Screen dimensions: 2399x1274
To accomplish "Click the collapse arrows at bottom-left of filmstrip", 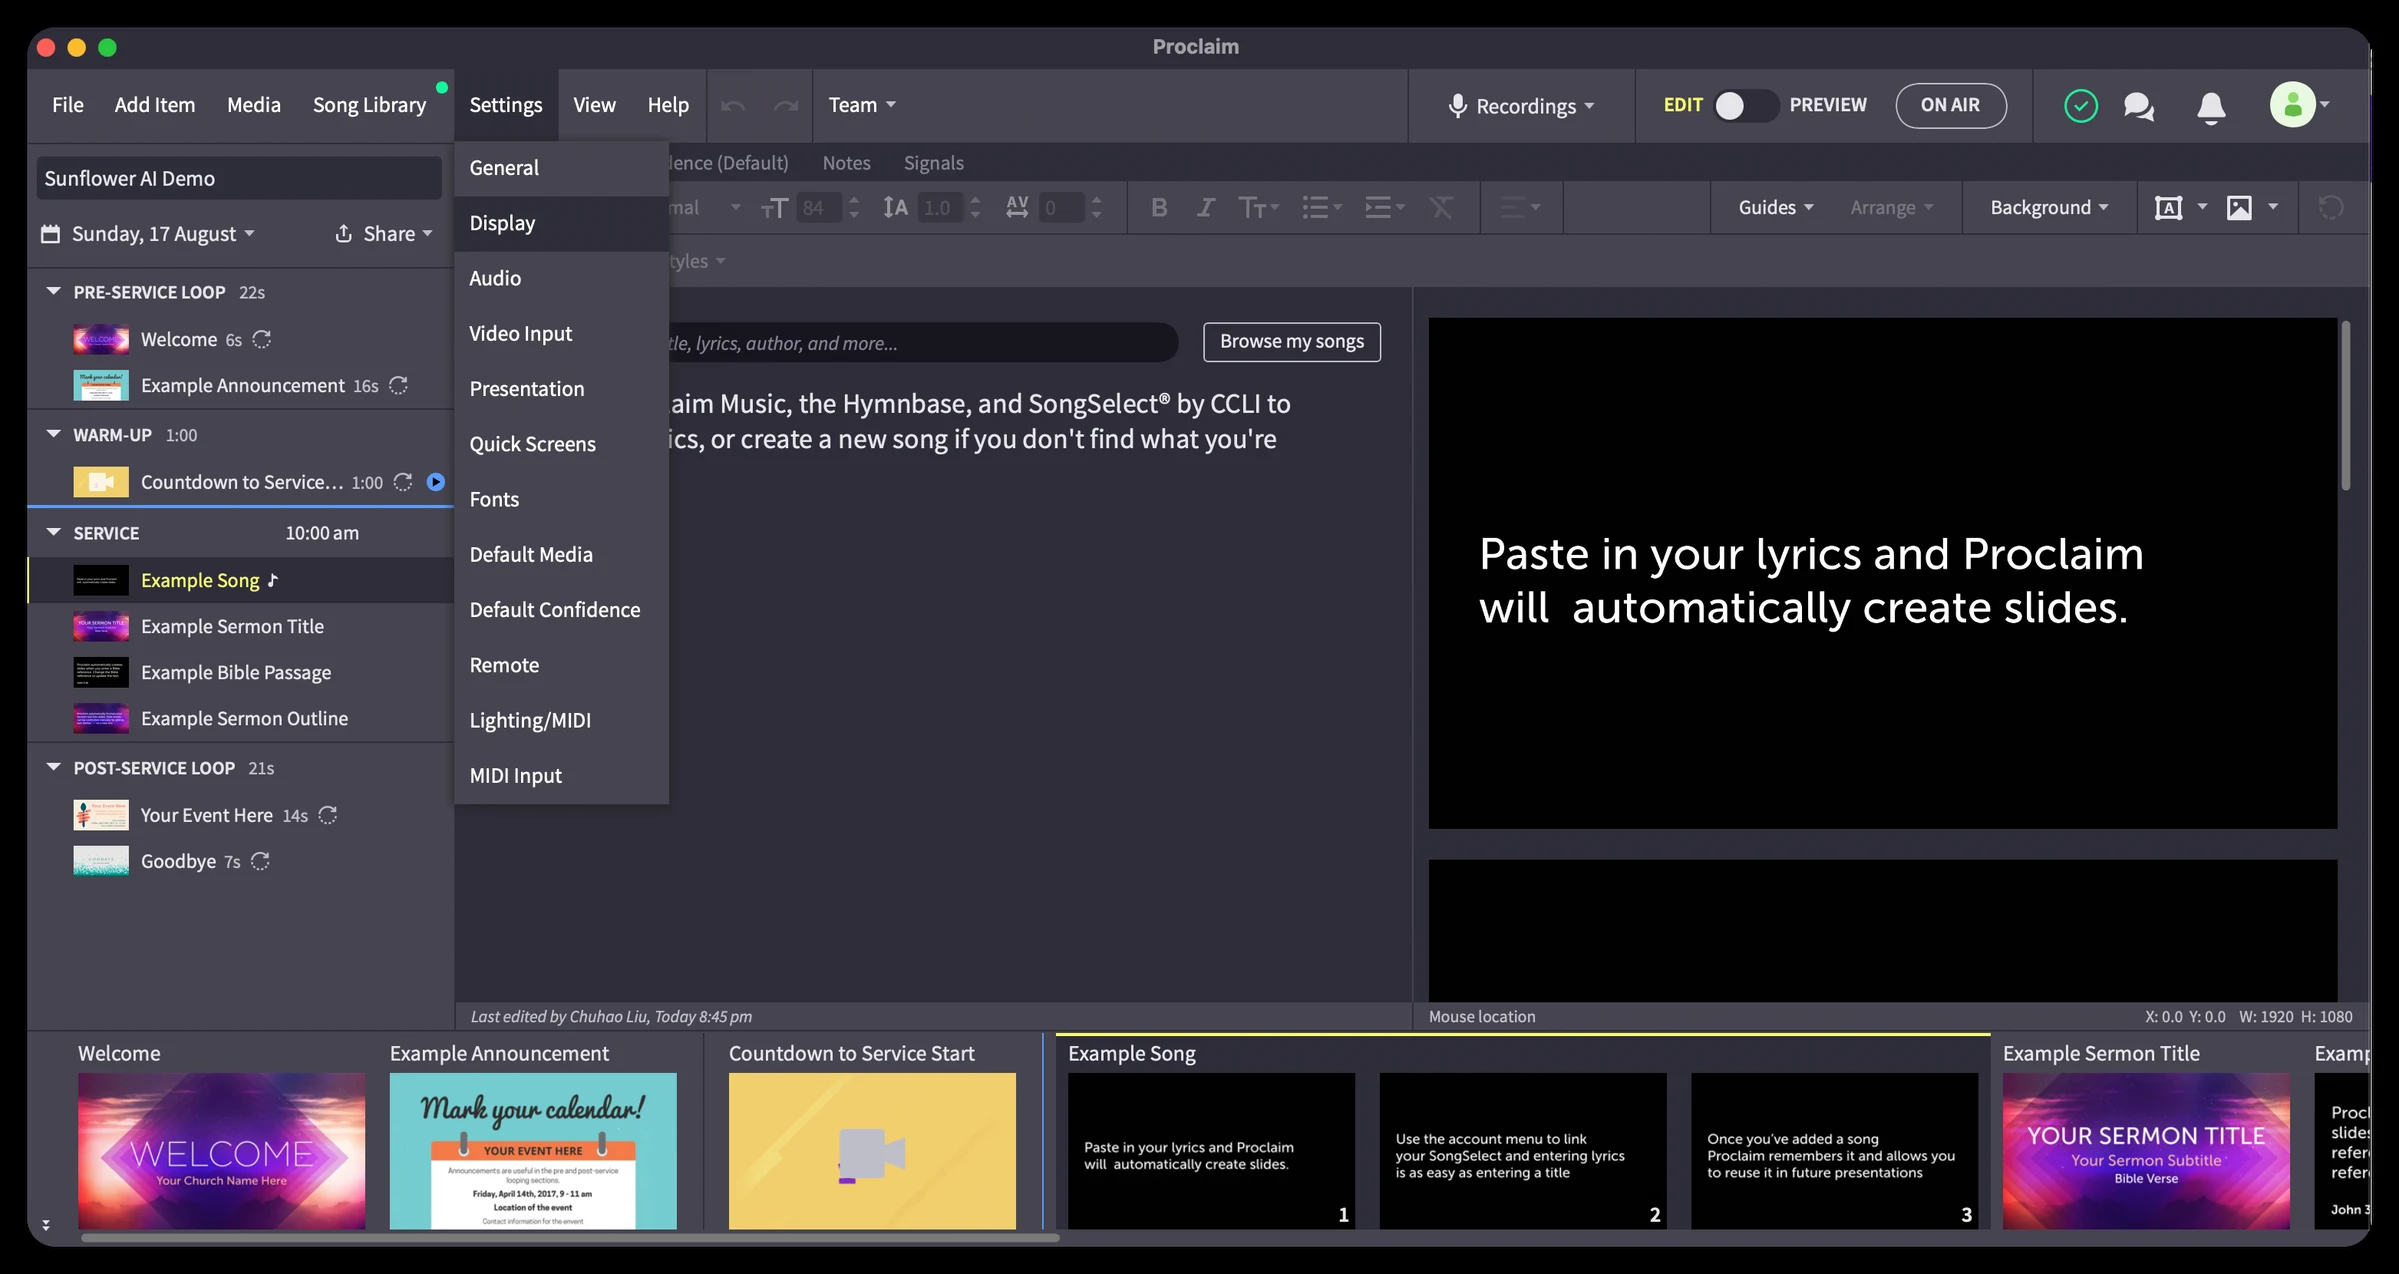I will point(45,1224).
